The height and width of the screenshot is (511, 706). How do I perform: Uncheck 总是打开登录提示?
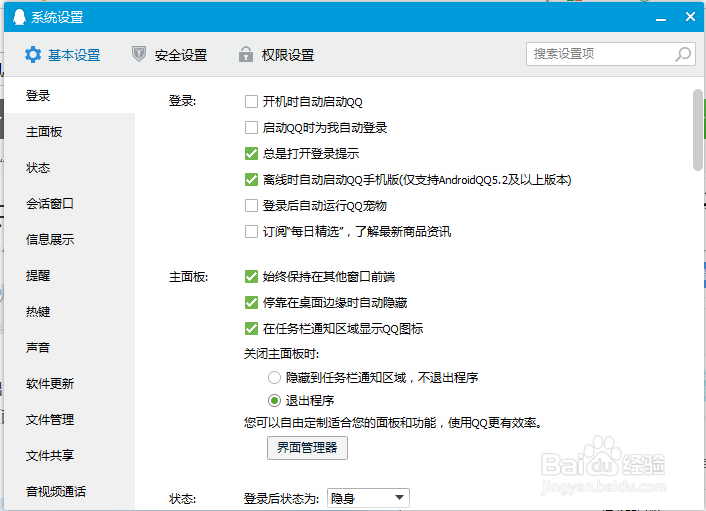[x=251, y=154]
